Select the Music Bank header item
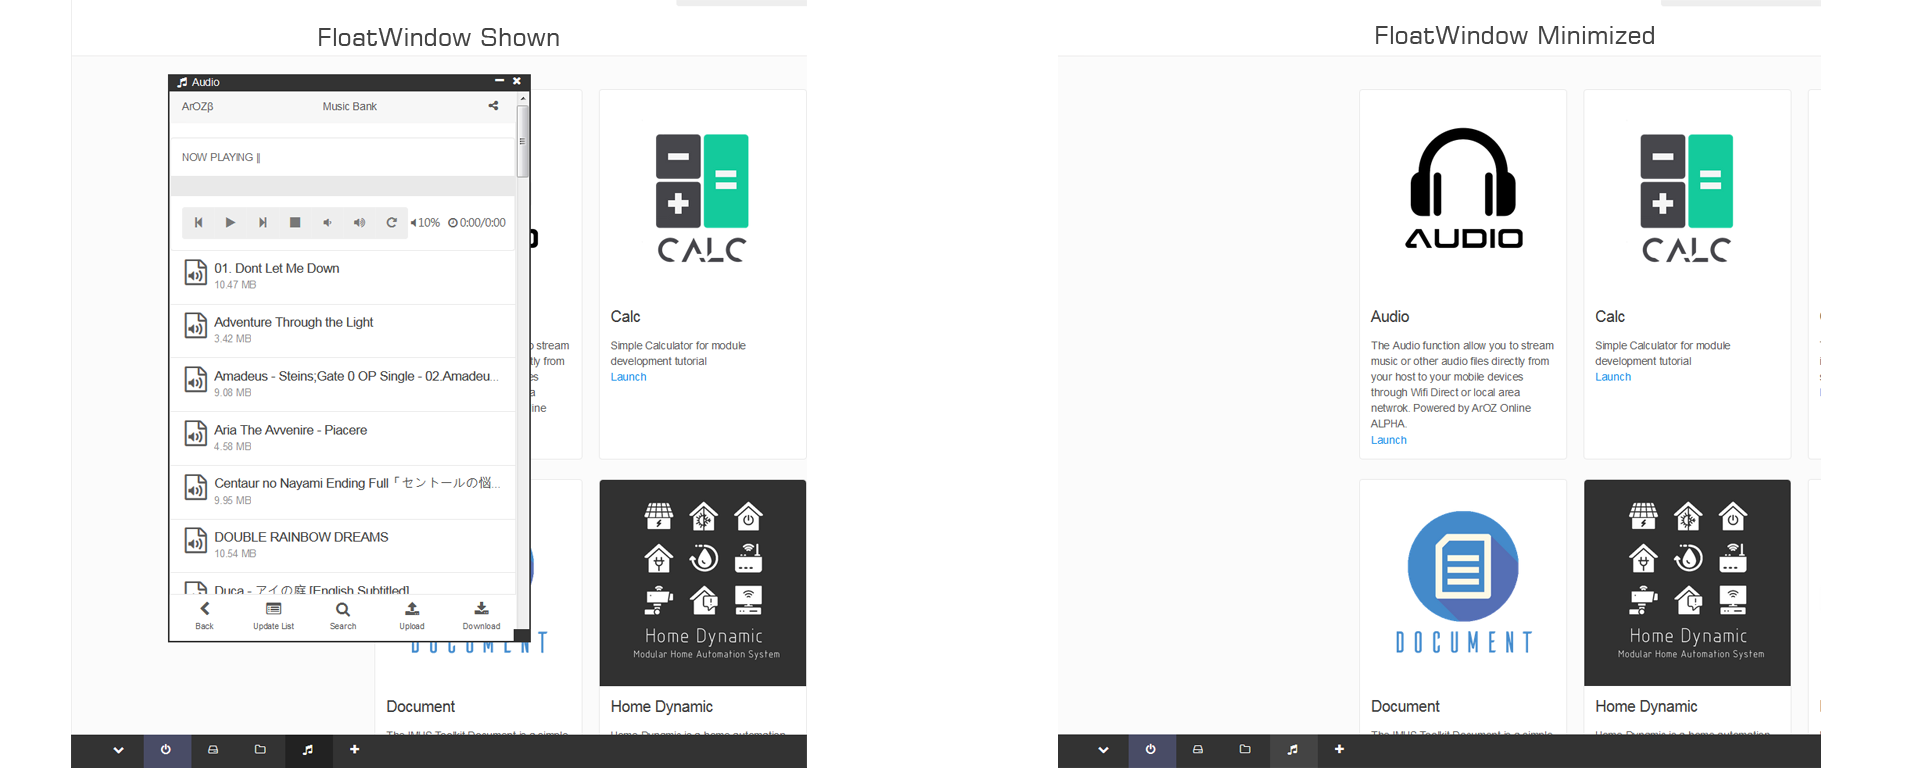This screenshot has width=1920, height=768. (349, 107)
